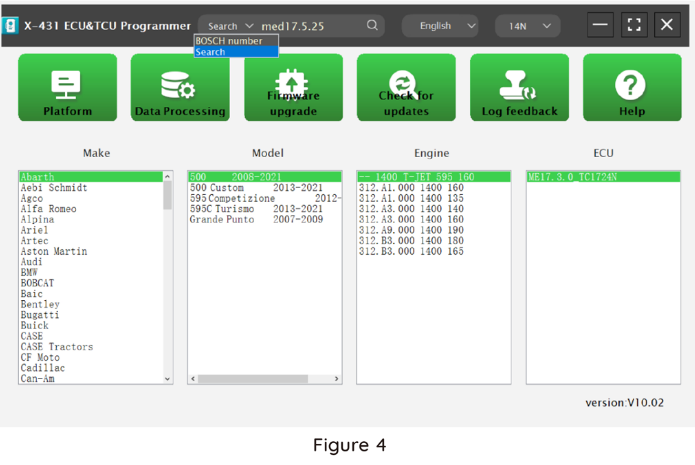
Task: Select Cadillac make
Action: click(91, 368)
